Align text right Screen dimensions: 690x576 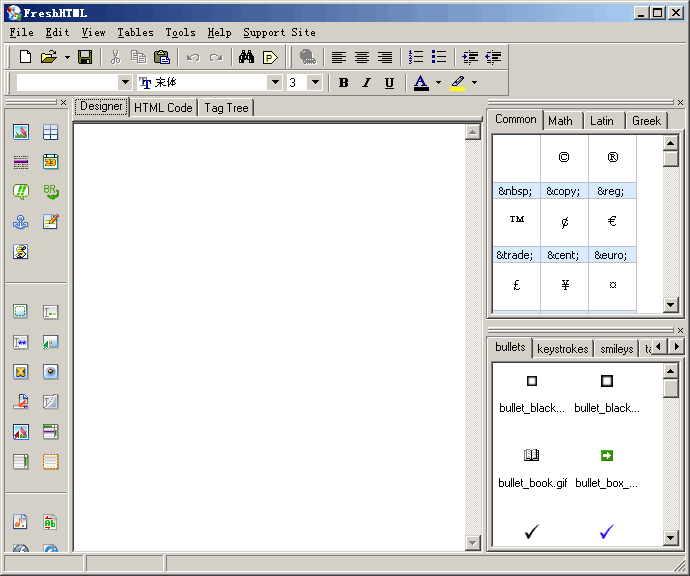385,57
